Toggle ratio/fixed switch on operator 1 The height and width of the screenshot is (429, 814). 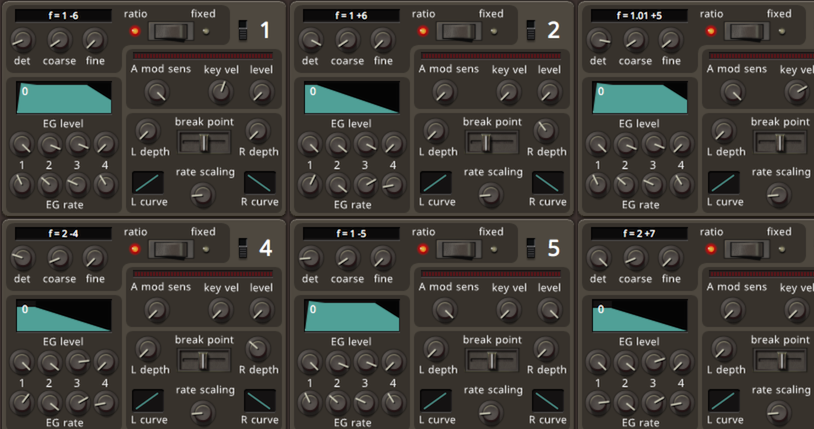pos(170,31)
